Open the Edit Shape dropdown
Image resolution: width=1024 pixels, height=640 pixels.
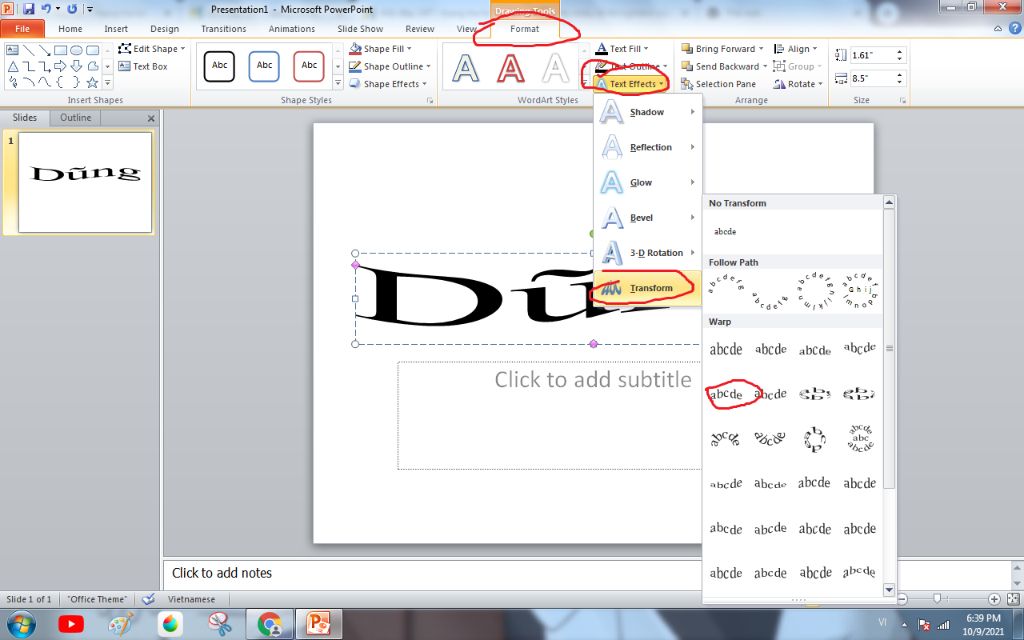(152, 49)
